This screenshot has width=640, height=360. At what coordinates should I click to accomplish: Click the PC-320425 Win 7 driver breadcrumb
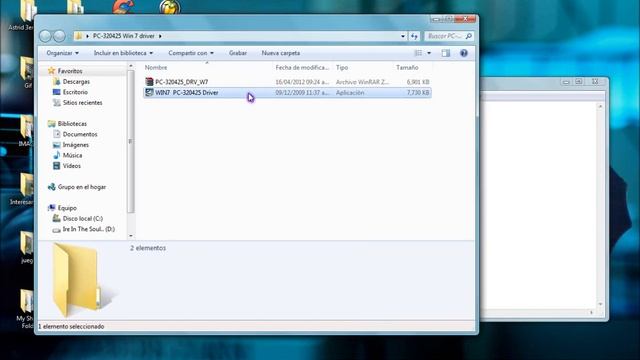[124, 36]
